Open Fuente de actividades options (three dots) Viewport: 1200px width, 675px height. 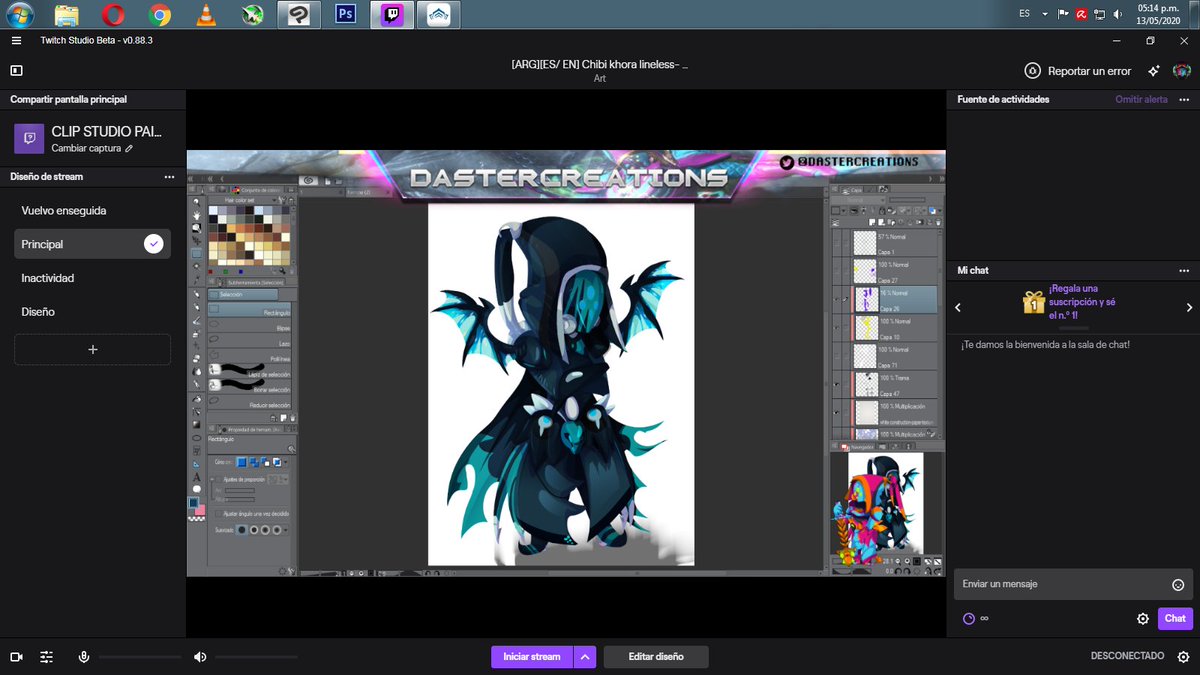click(1184, 100)
